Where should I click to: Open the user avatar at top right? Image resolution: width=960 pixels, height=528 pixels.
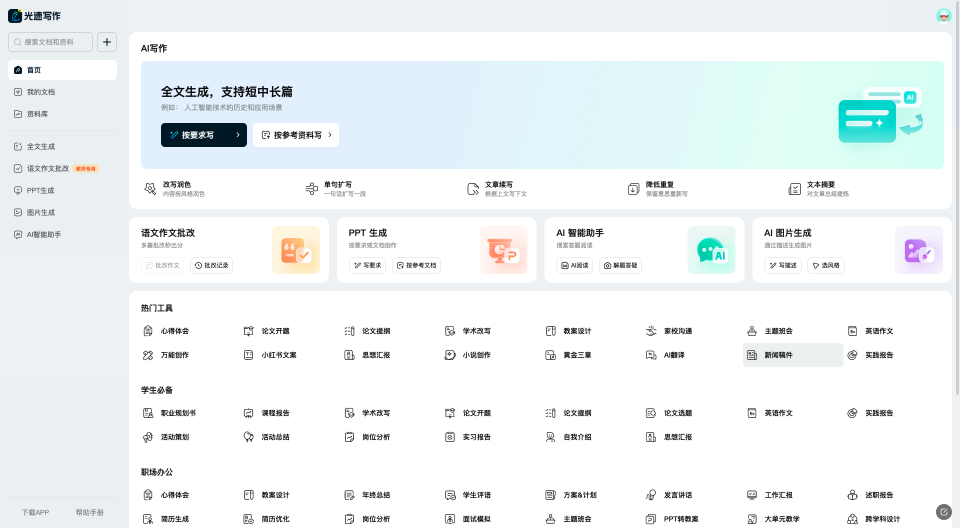(943, 16)
